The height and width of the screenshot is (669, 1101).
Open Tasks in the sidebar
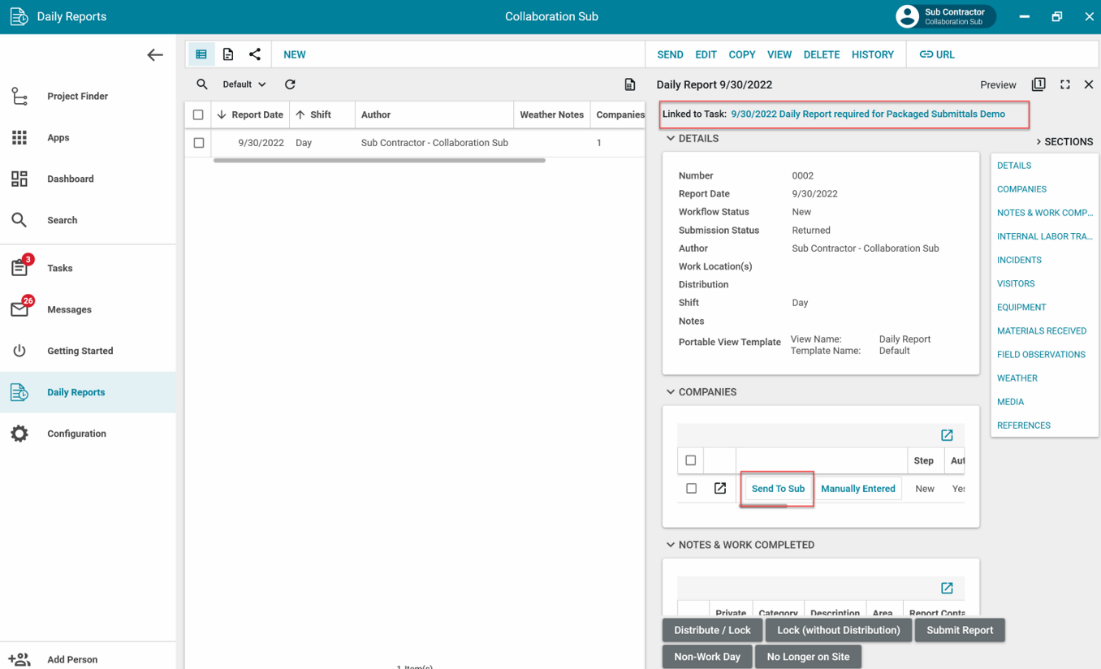60,268
